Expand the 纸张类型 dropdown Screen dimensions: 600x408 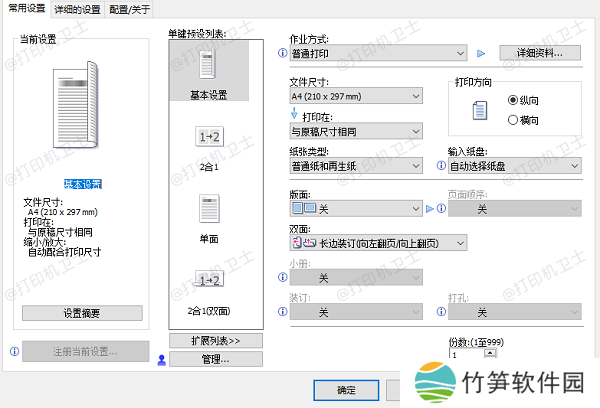click(x=356, y=165)
